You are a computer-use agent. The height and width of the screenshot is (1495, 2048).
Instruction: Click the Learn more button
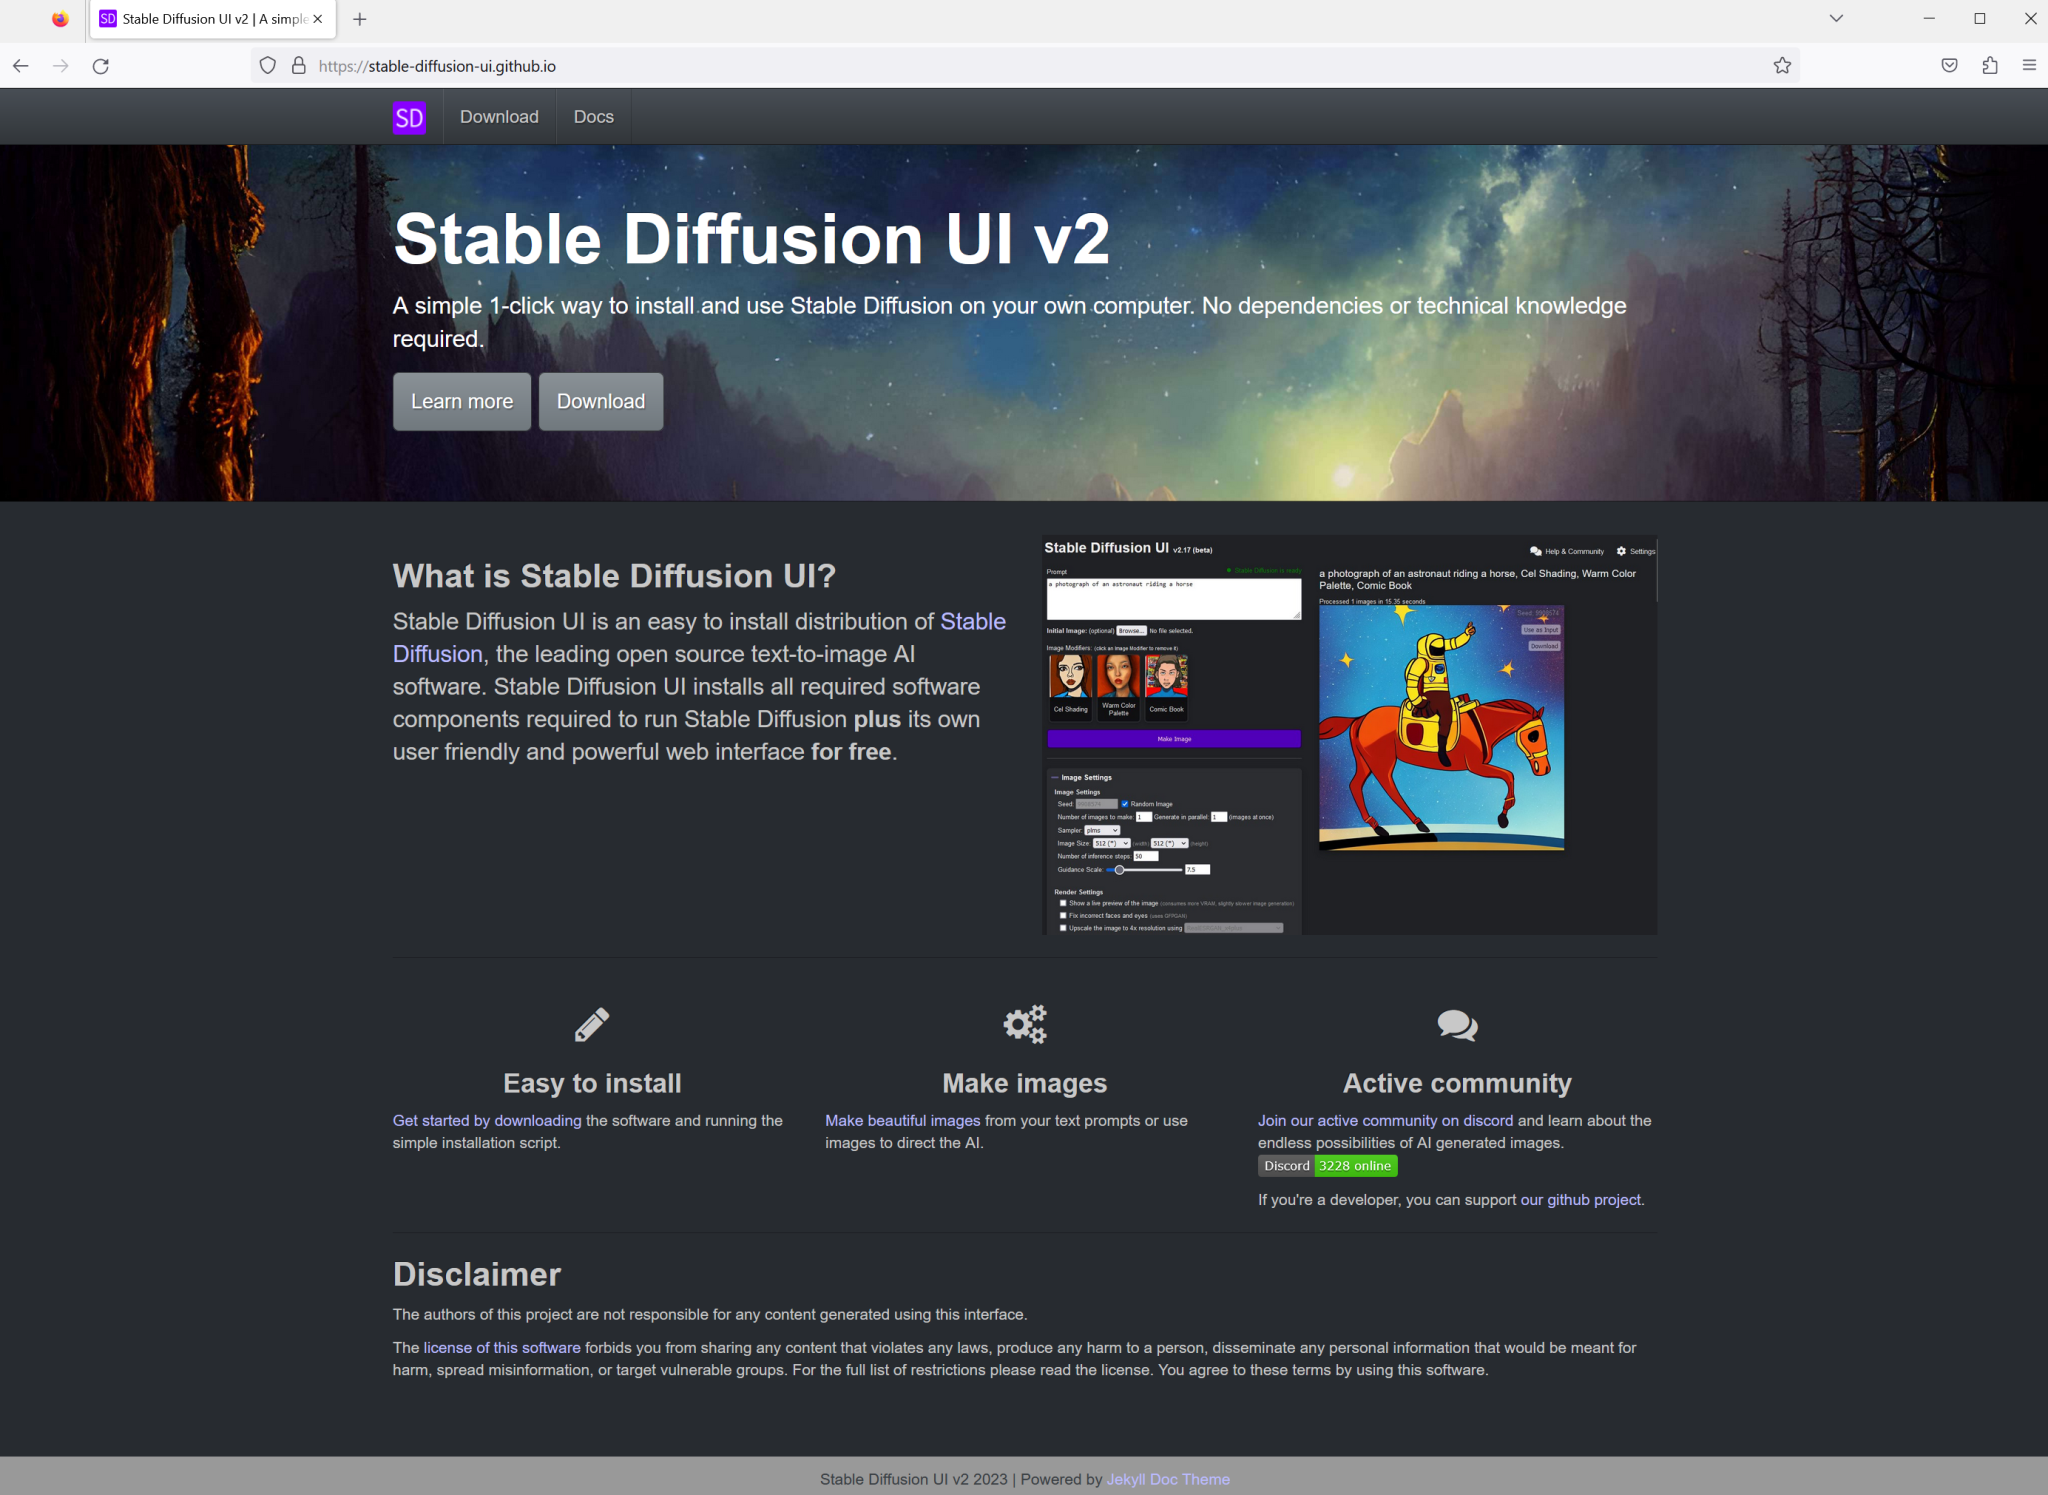tap(461, 401)
